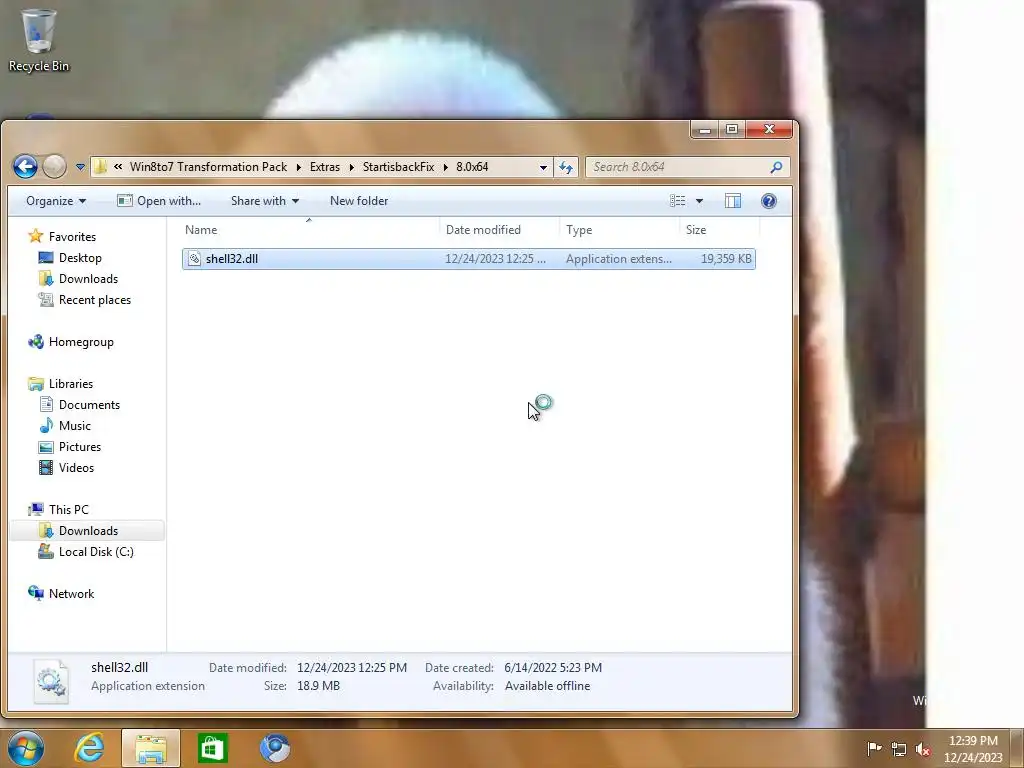
Task: Create a New folder
Action: (359, 201)
